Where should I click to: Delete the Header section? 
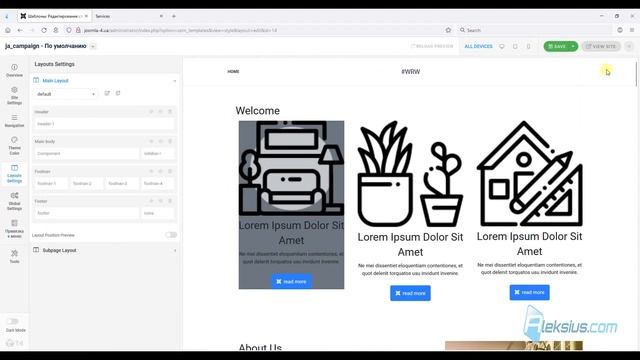point(170,111)
